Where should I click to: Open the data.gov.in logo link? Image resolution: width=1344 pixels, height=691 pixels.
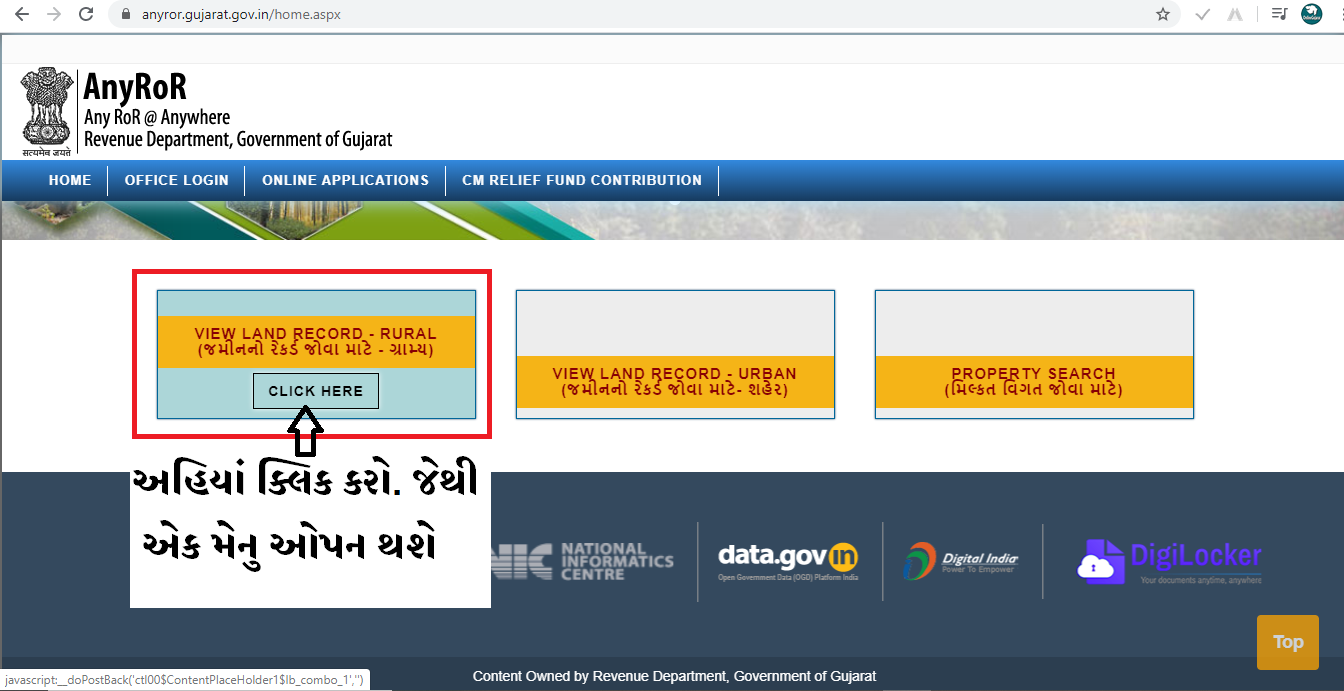788,560
